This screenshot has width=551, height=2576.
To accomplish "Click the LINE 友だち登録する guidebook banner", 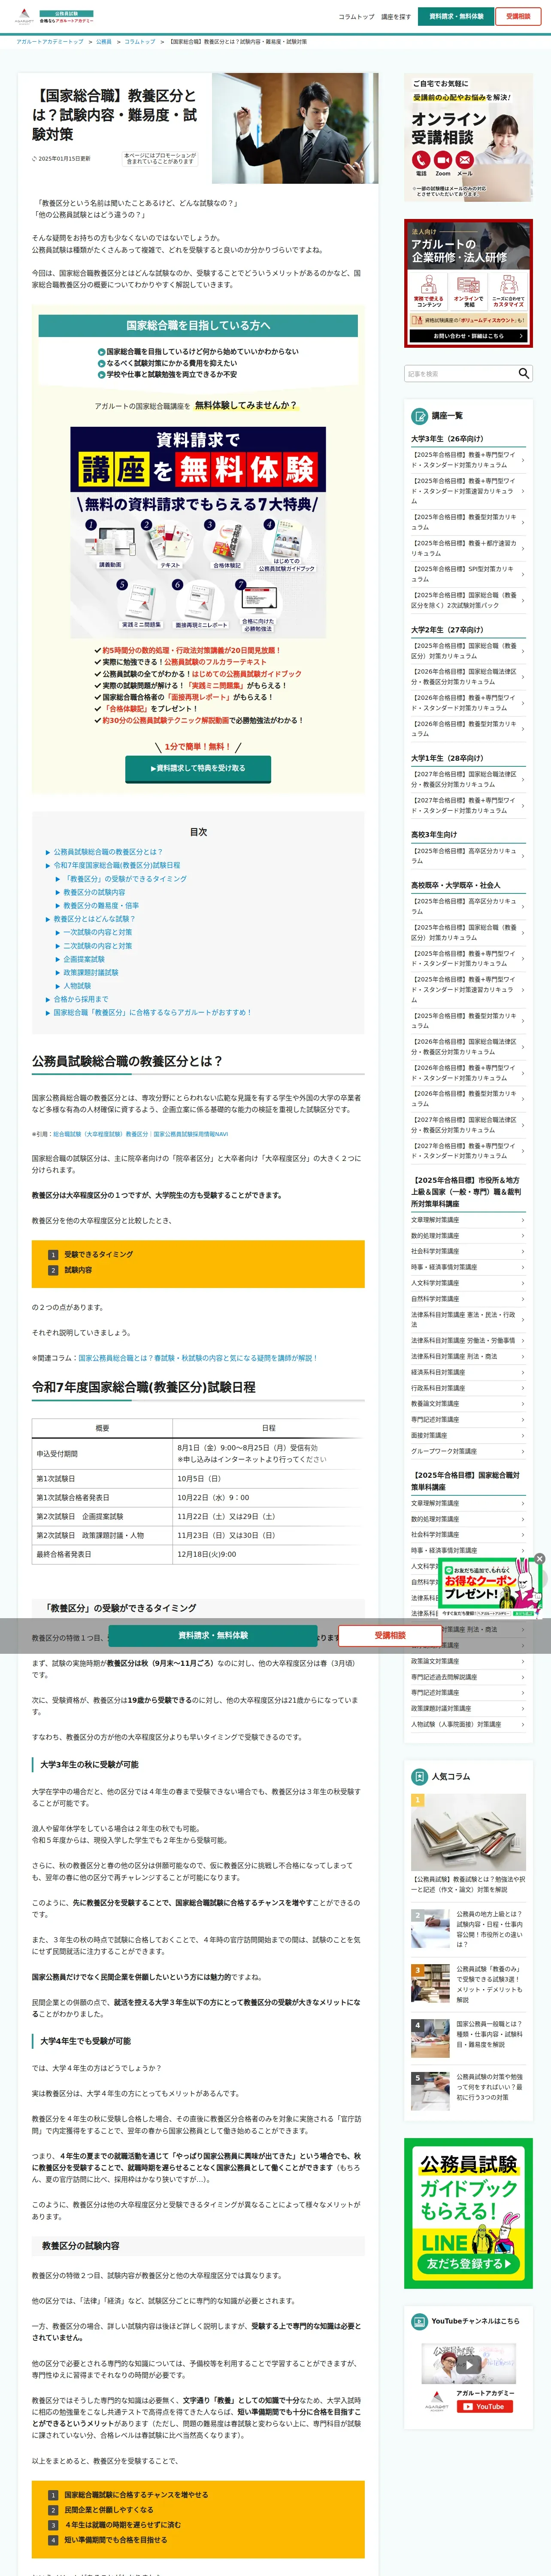I will click(x=468, y=2213).
